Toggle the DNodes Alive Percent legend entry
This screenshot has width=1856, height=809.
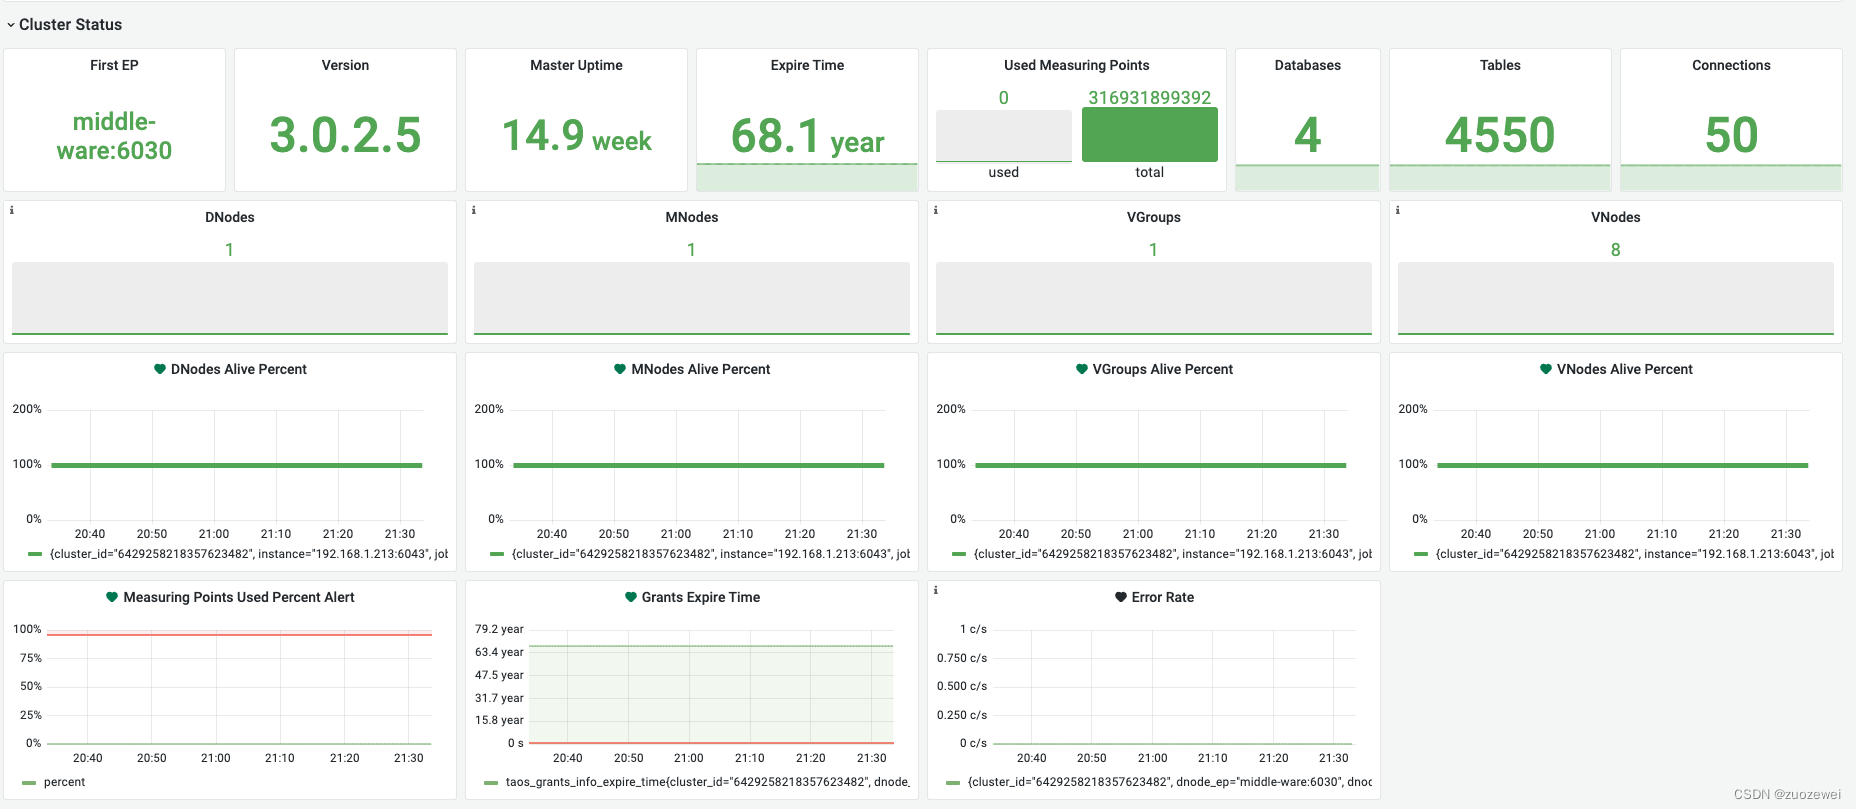pos(238,554)
